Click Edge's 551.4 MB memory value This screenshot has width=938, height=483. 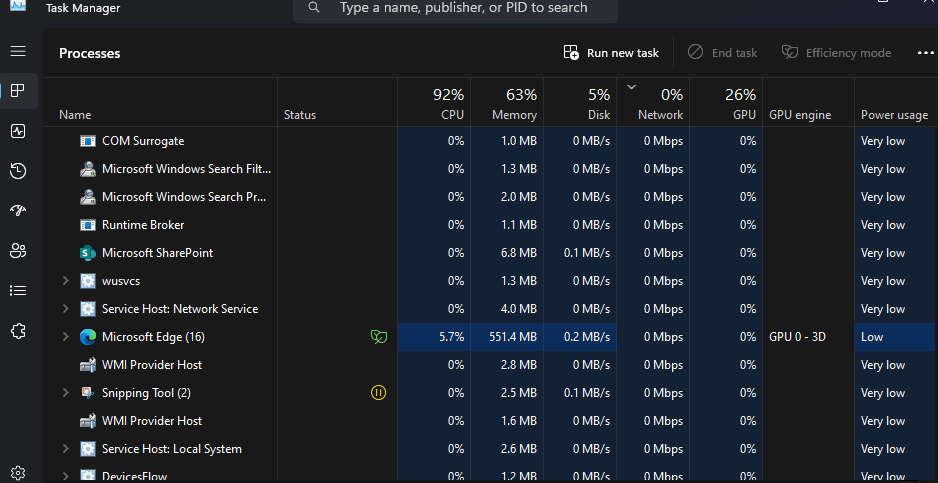[513, 337]
